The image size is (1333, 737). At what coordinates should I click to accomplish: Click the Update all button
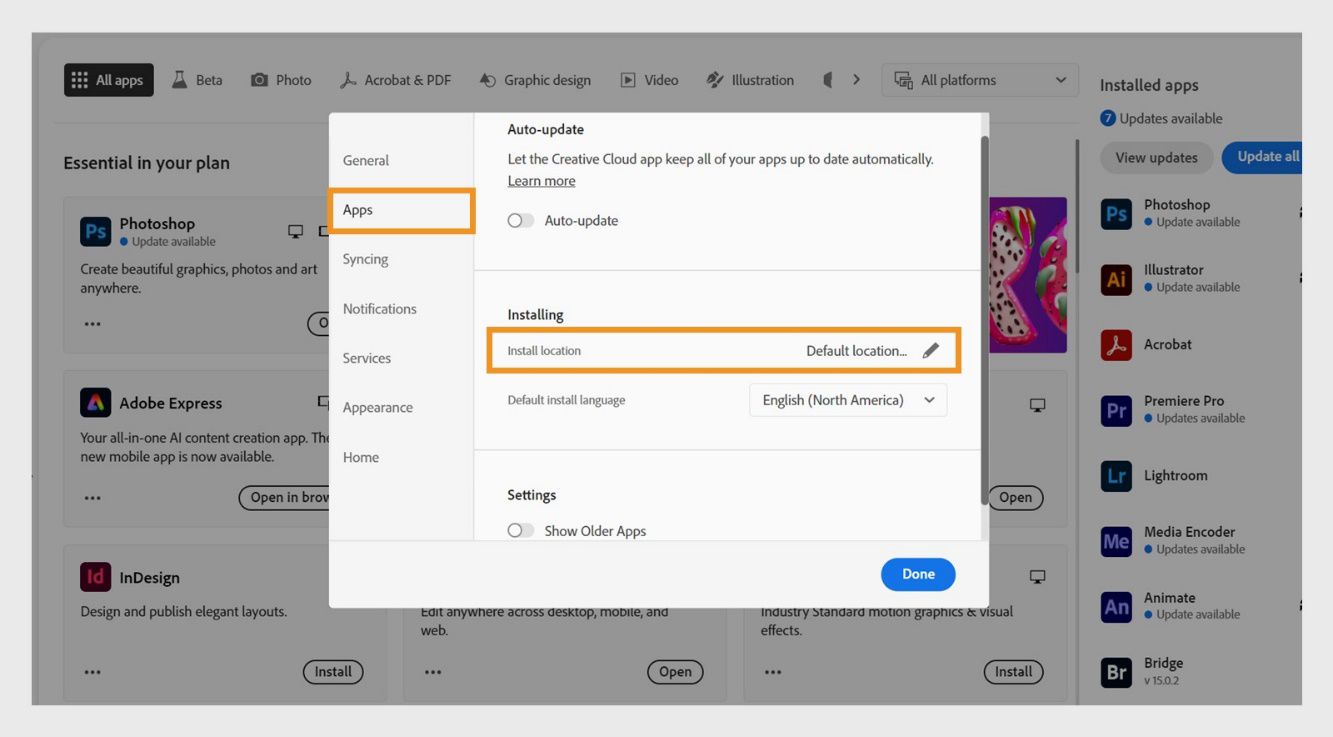[x=1265, y=157]
